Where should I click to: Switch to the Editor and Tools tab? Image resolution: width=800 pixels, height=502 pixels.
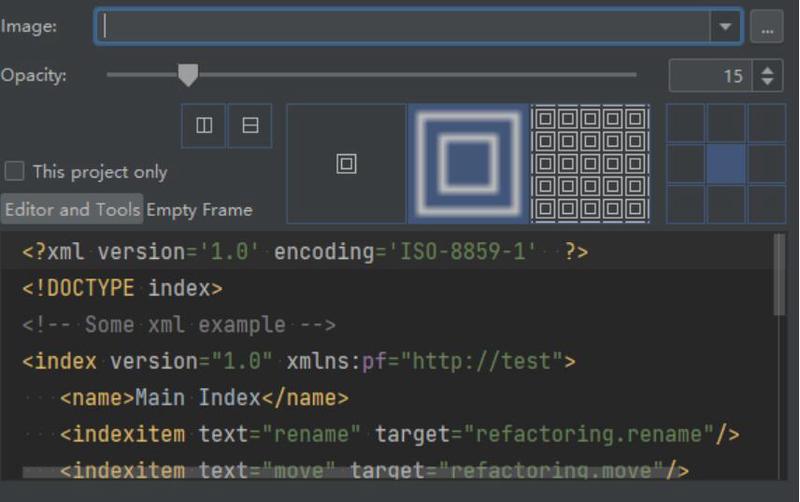tap(71, 210)
